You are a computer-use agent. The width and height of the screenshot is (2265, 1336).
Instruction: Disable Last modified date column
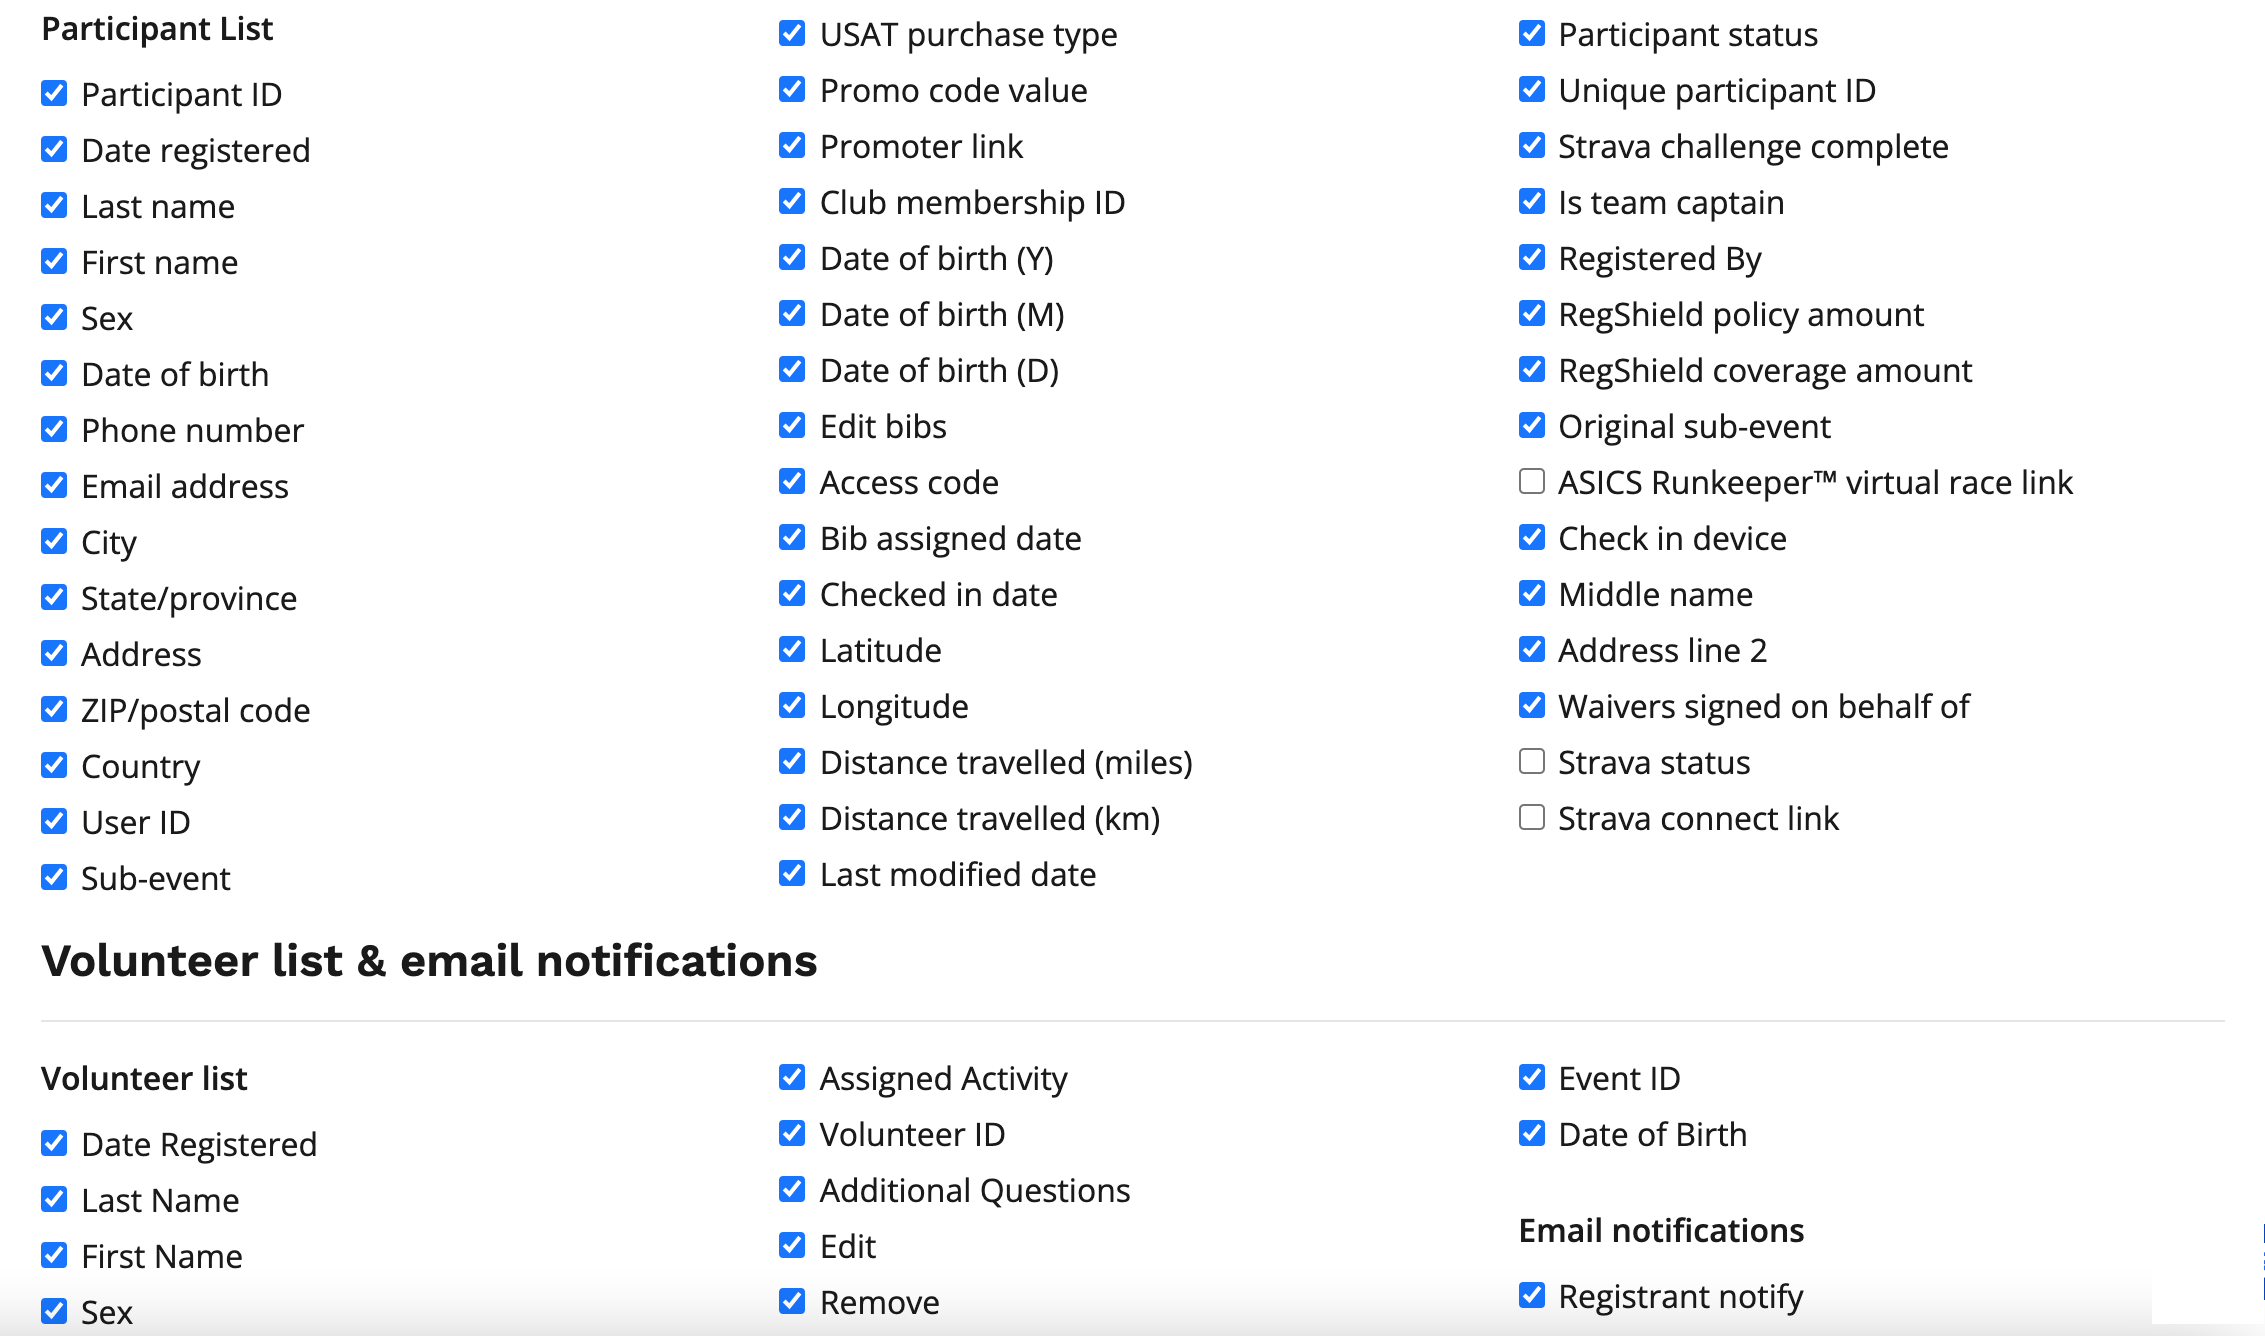(x=792, y=874)
